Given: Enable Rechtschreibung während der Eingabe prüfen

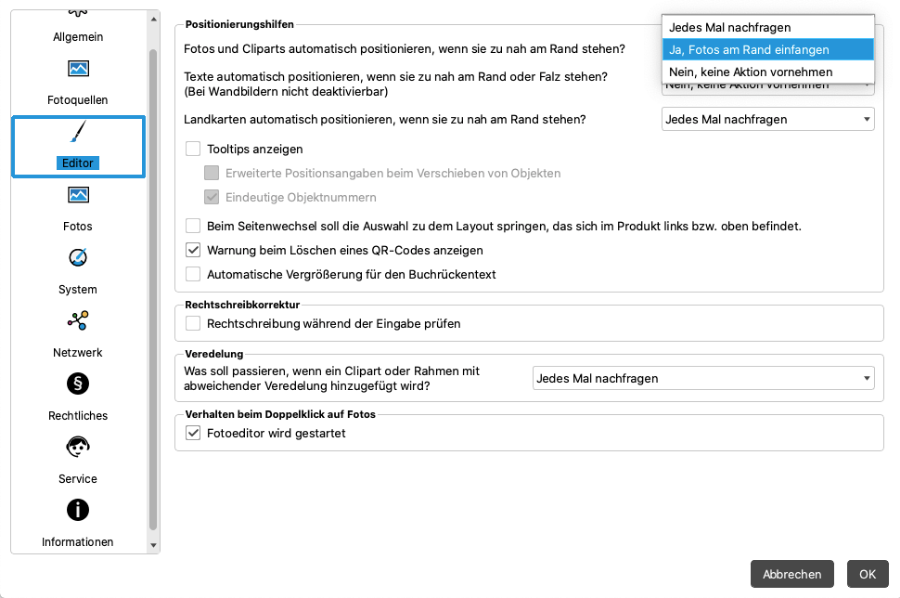Looking at the screenshot, I should (x=194, y=323).
